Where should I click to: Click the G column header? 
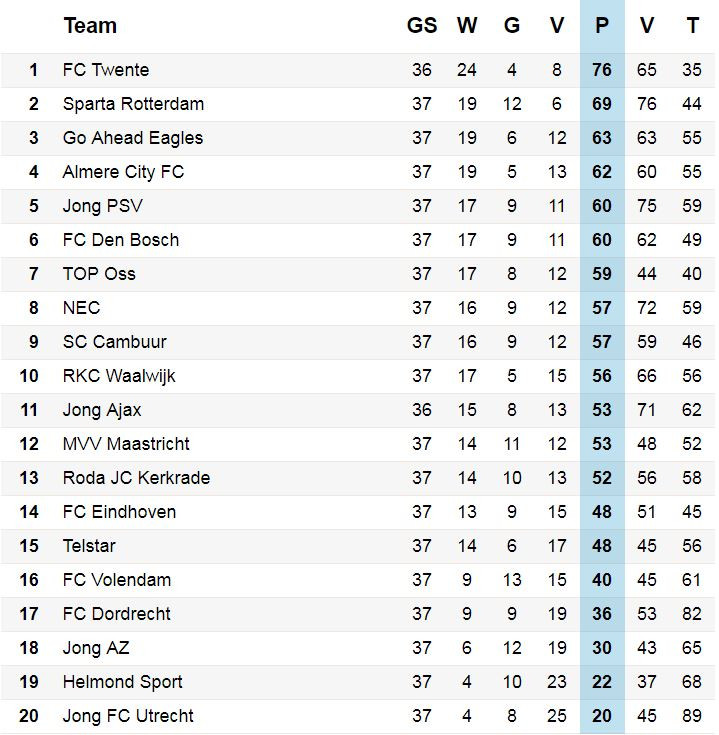pos(512,26)
